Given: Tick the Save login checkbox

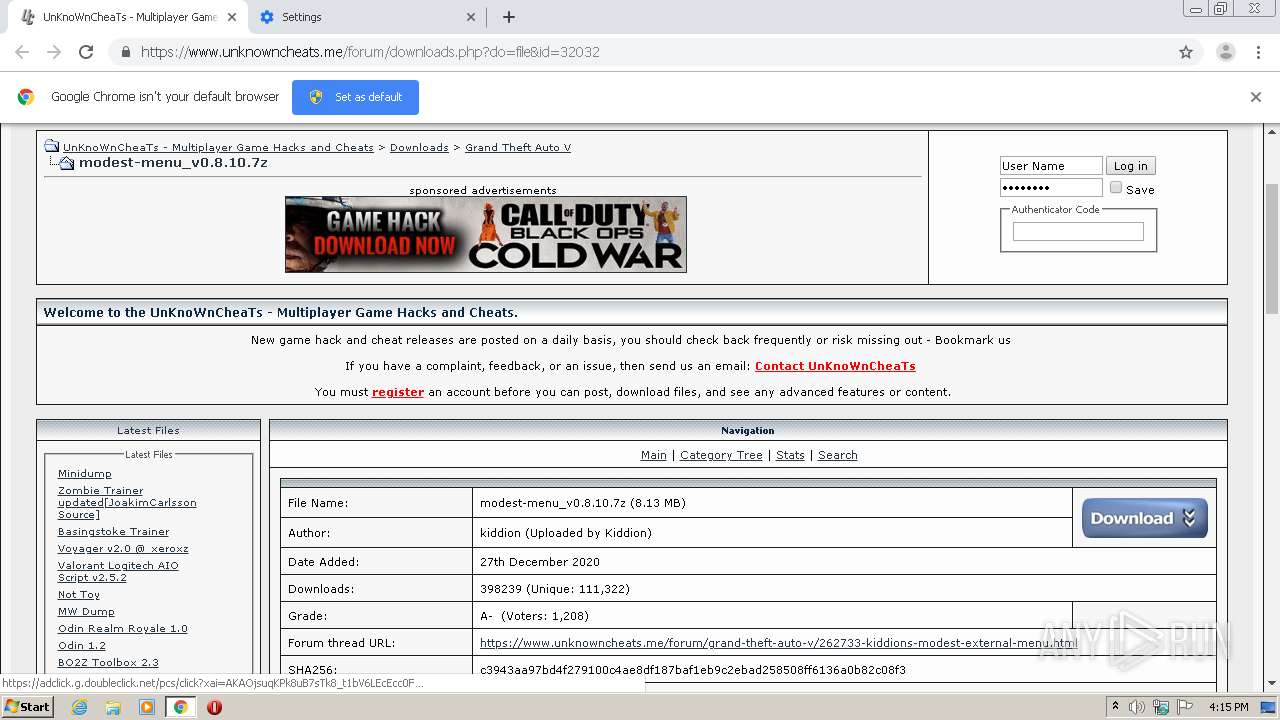Looking at the screenshot, I should 1116,187.
